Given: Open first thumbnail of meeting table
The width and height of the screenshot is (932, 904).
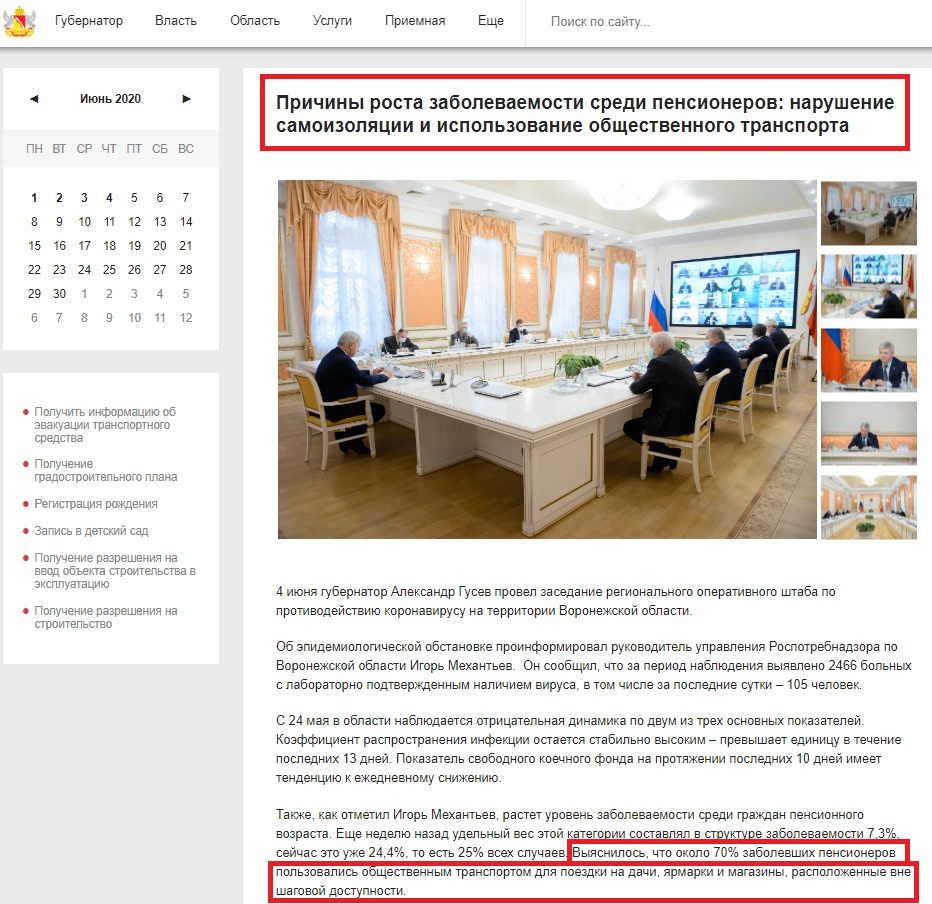Looking at the screenshot, I should (868, 213).
